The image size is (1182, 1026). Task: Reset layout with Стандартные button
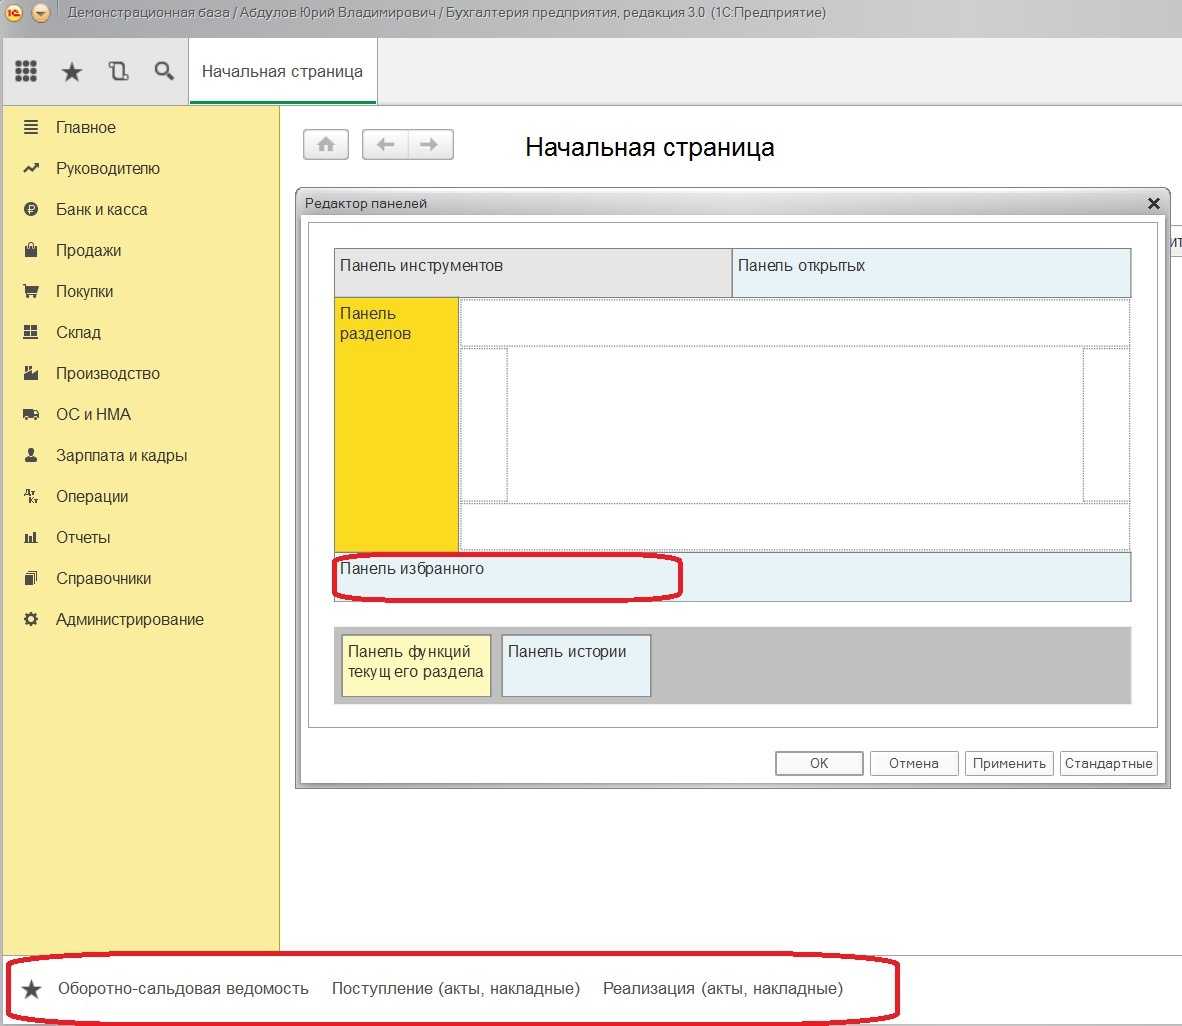pos(1108,763)
